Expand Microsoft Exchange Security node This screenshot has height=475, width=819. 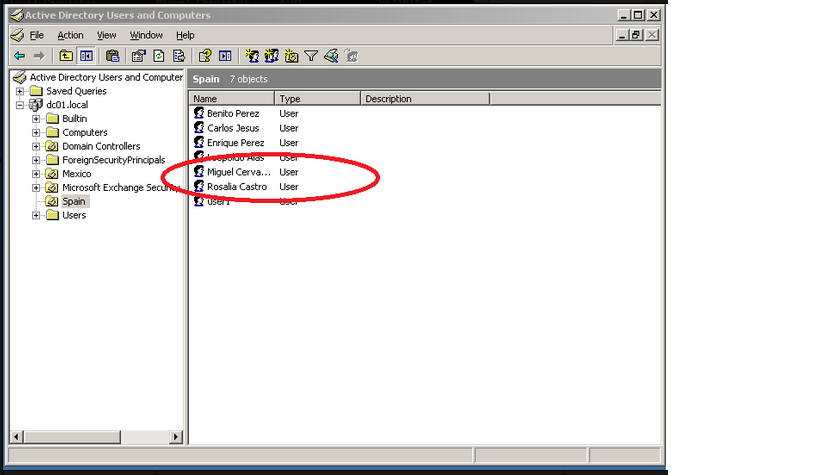click(x=36, y=188)
